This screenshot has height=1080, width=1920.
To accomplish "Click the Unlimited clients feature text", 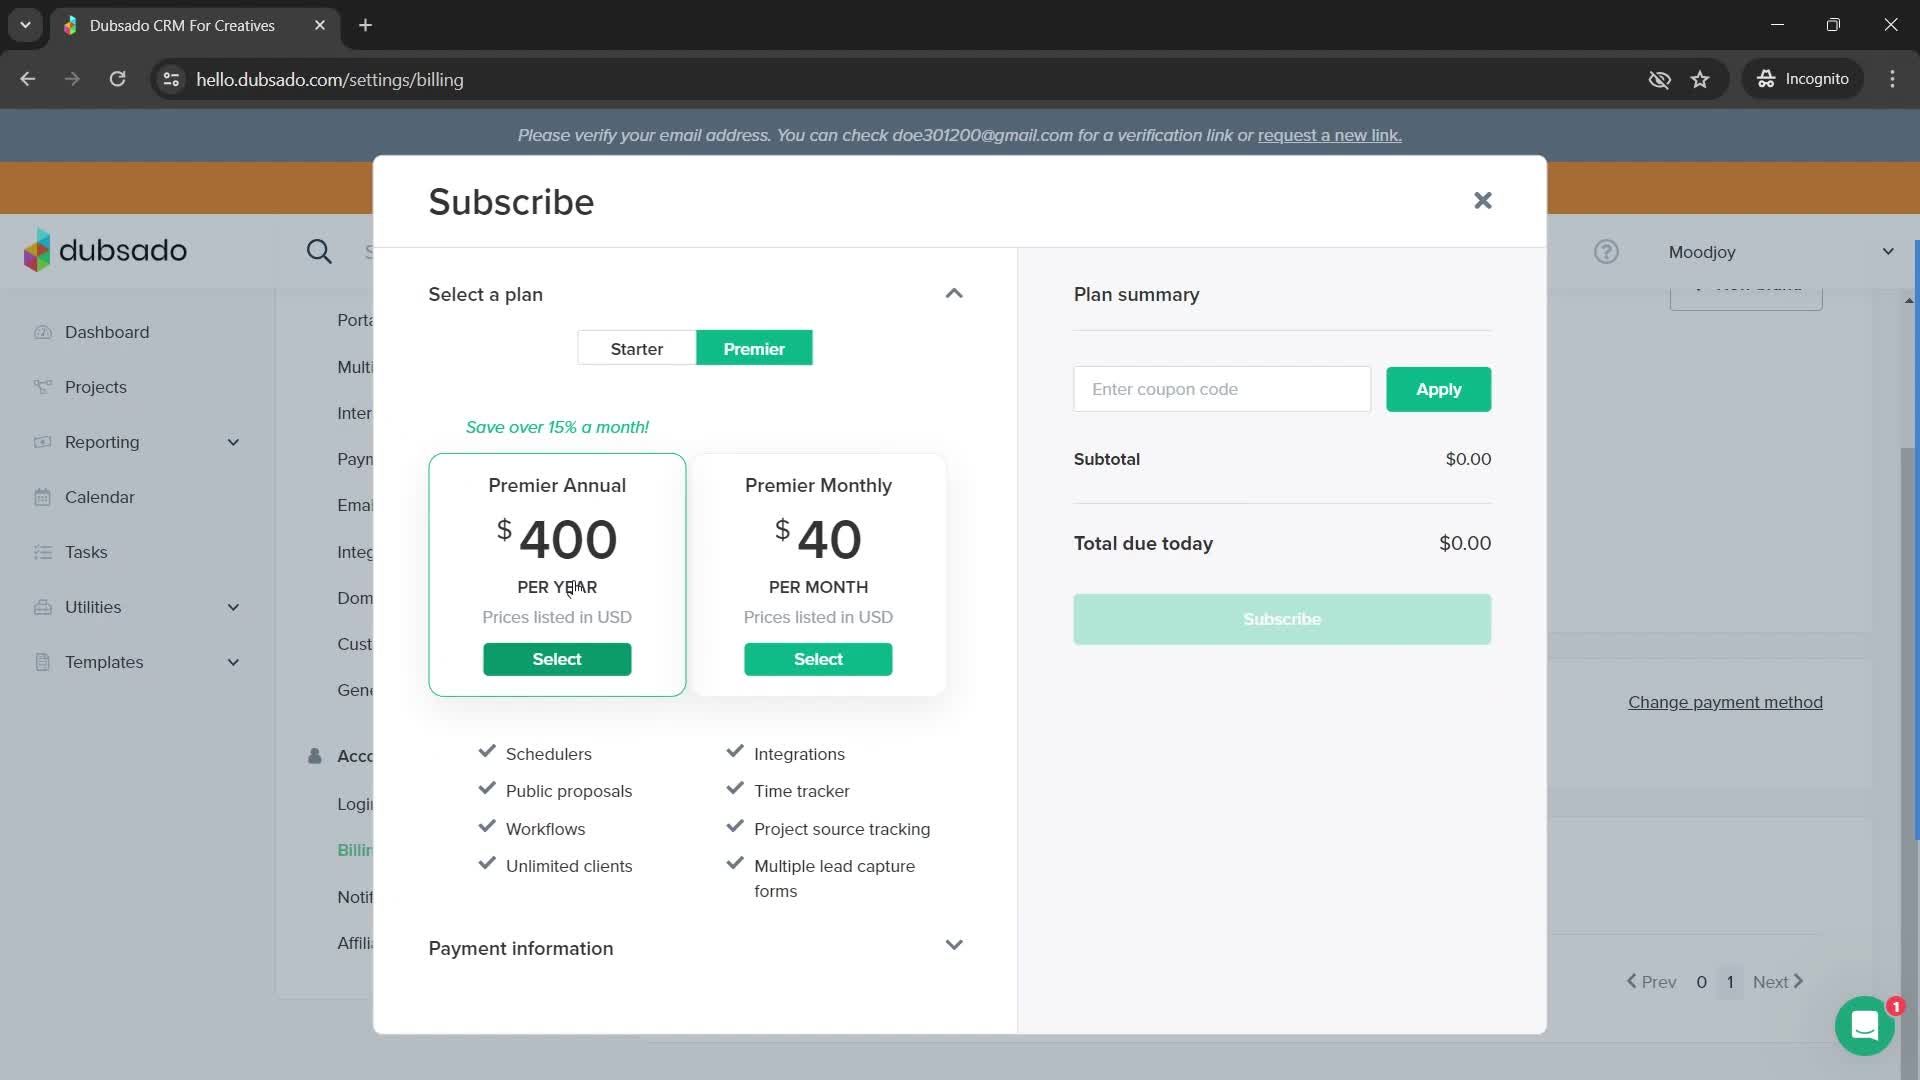I will click(569, 866).
